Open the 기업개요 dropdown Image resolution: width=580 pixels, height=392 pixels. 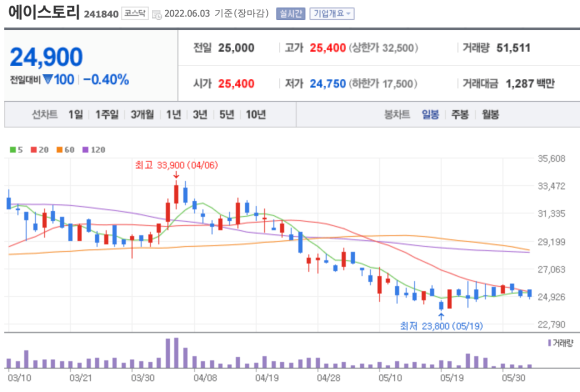pyautogui.click(x=332, y=14)
